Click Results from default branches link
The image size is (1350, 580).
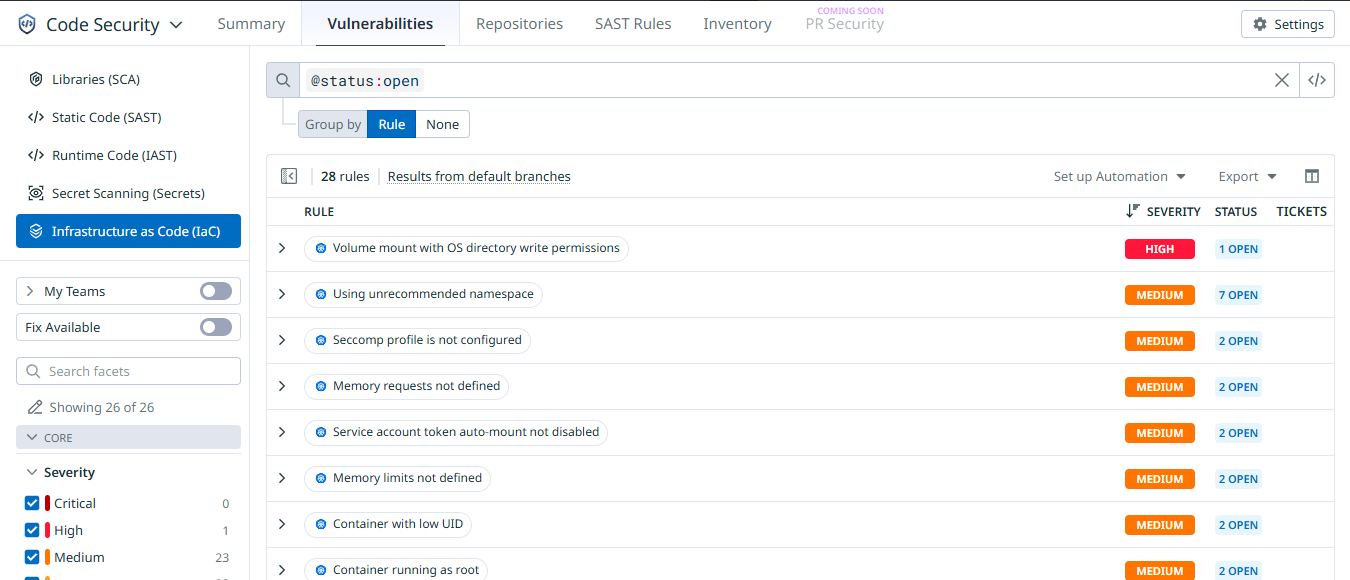[x=479, y=176]
